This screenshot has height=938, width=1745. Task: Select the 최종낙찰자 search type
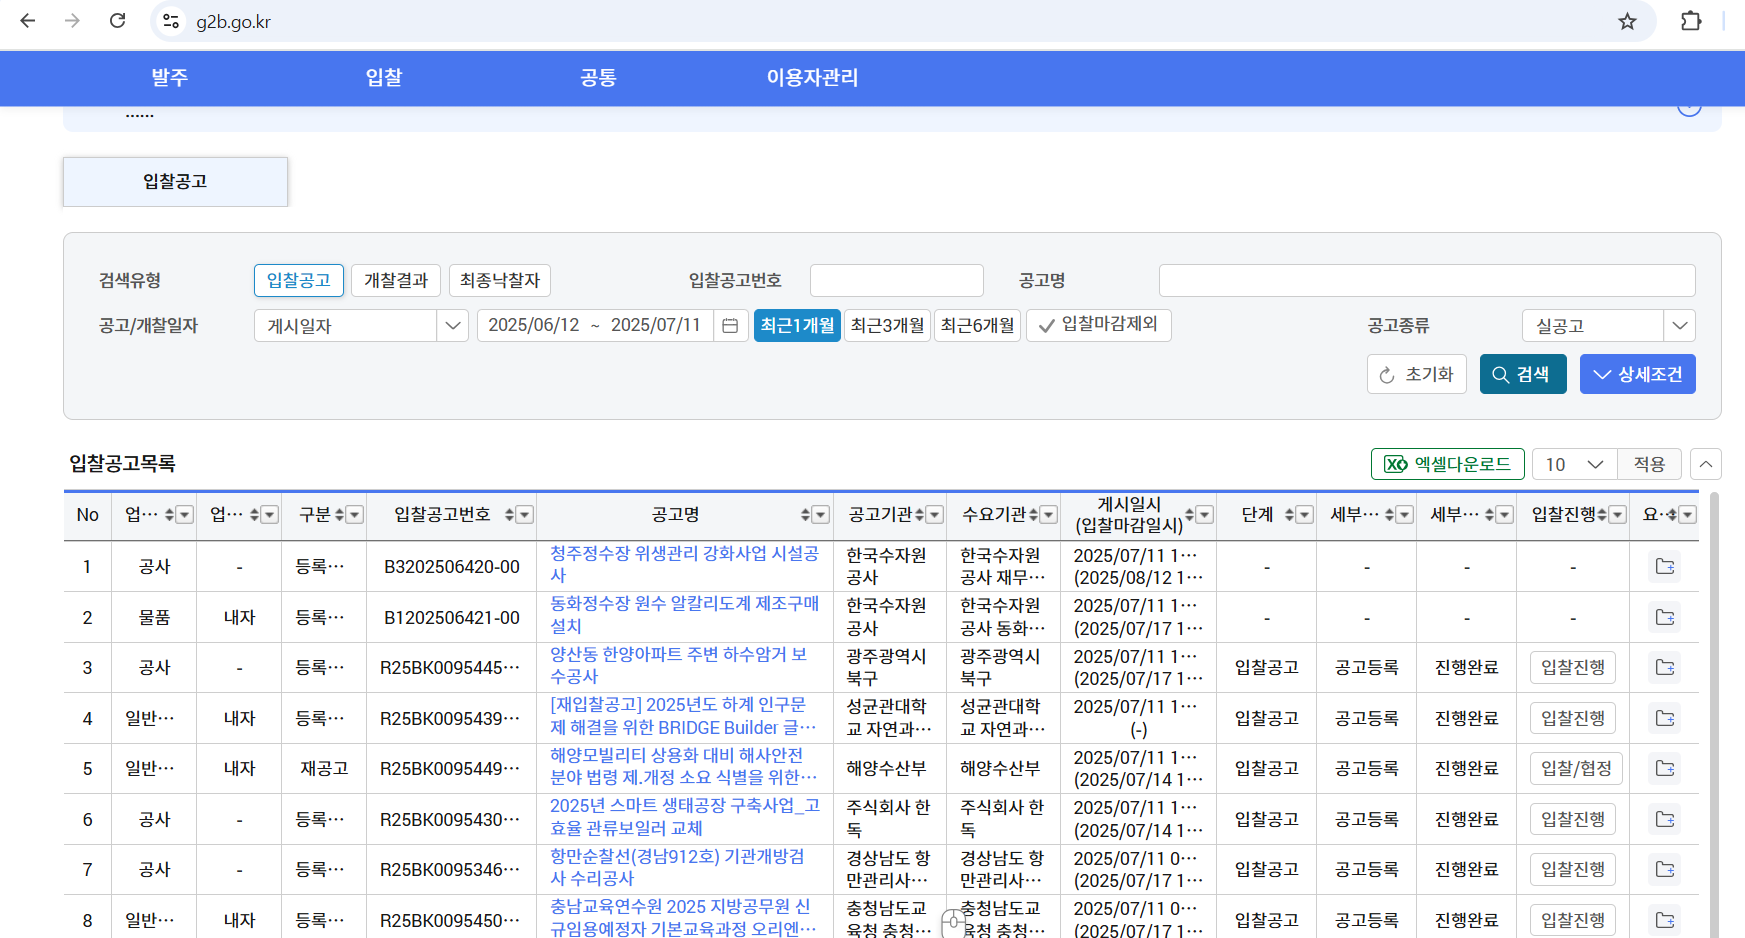500,281
